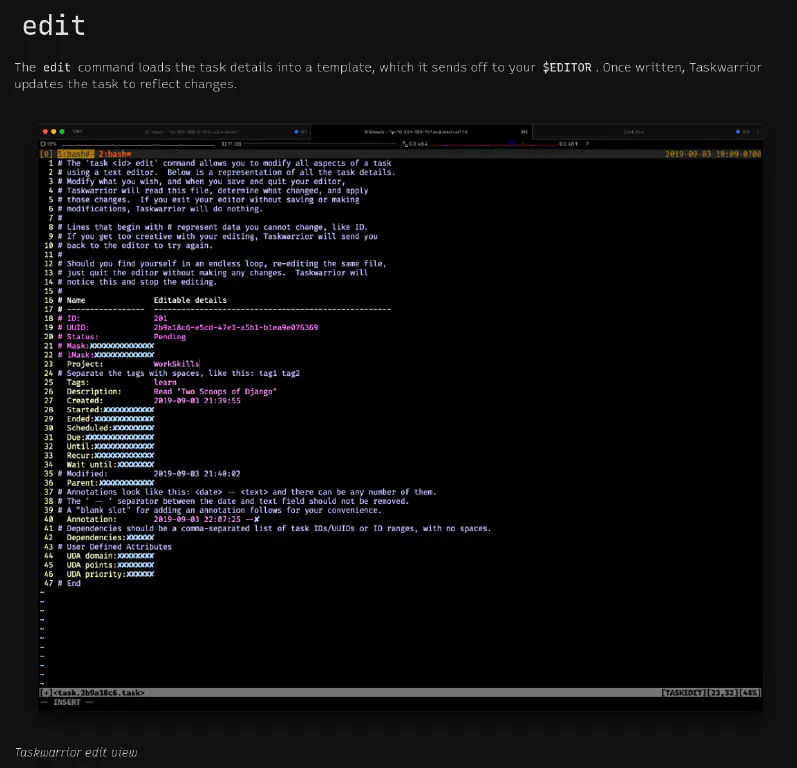The image size is (797, 768).
Task: Click the blue indicator on last terminal tab
Action: point(739,132)
